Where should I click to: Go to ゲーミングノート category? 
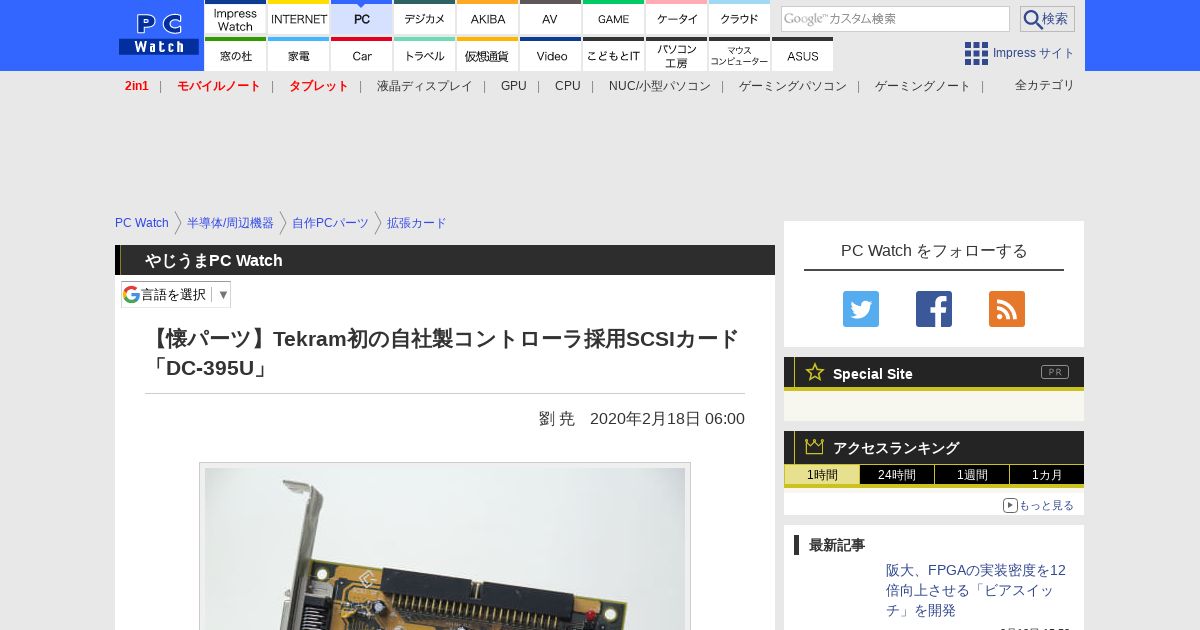[923, 86]
